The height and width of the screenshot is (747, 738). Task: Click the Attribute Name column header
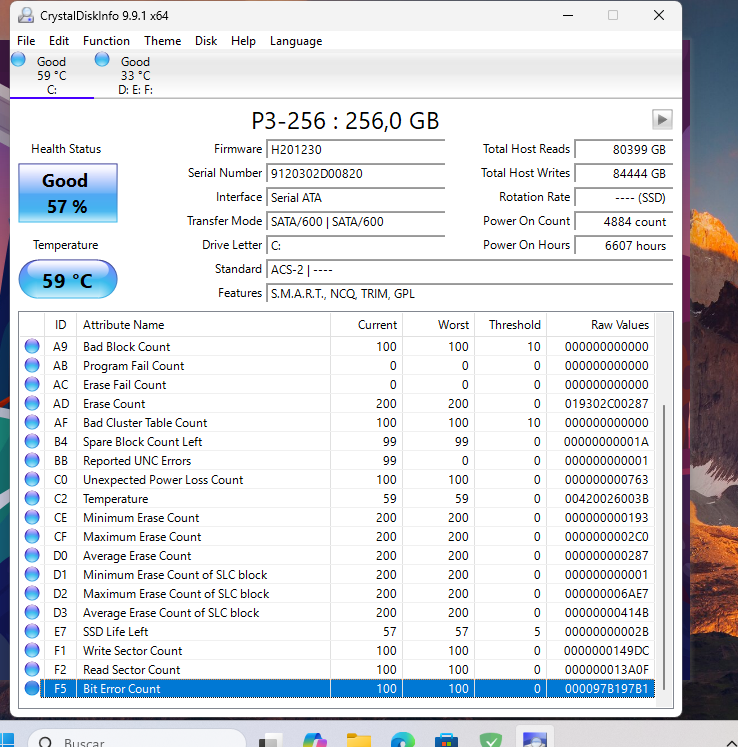(x=203, y=325)
